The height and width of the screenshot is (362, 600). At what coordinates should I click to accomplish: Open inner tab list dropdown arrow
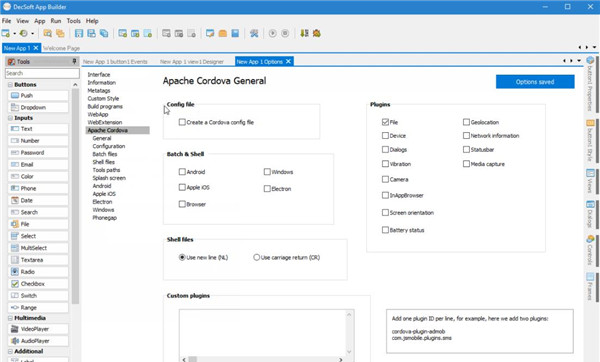579,60
